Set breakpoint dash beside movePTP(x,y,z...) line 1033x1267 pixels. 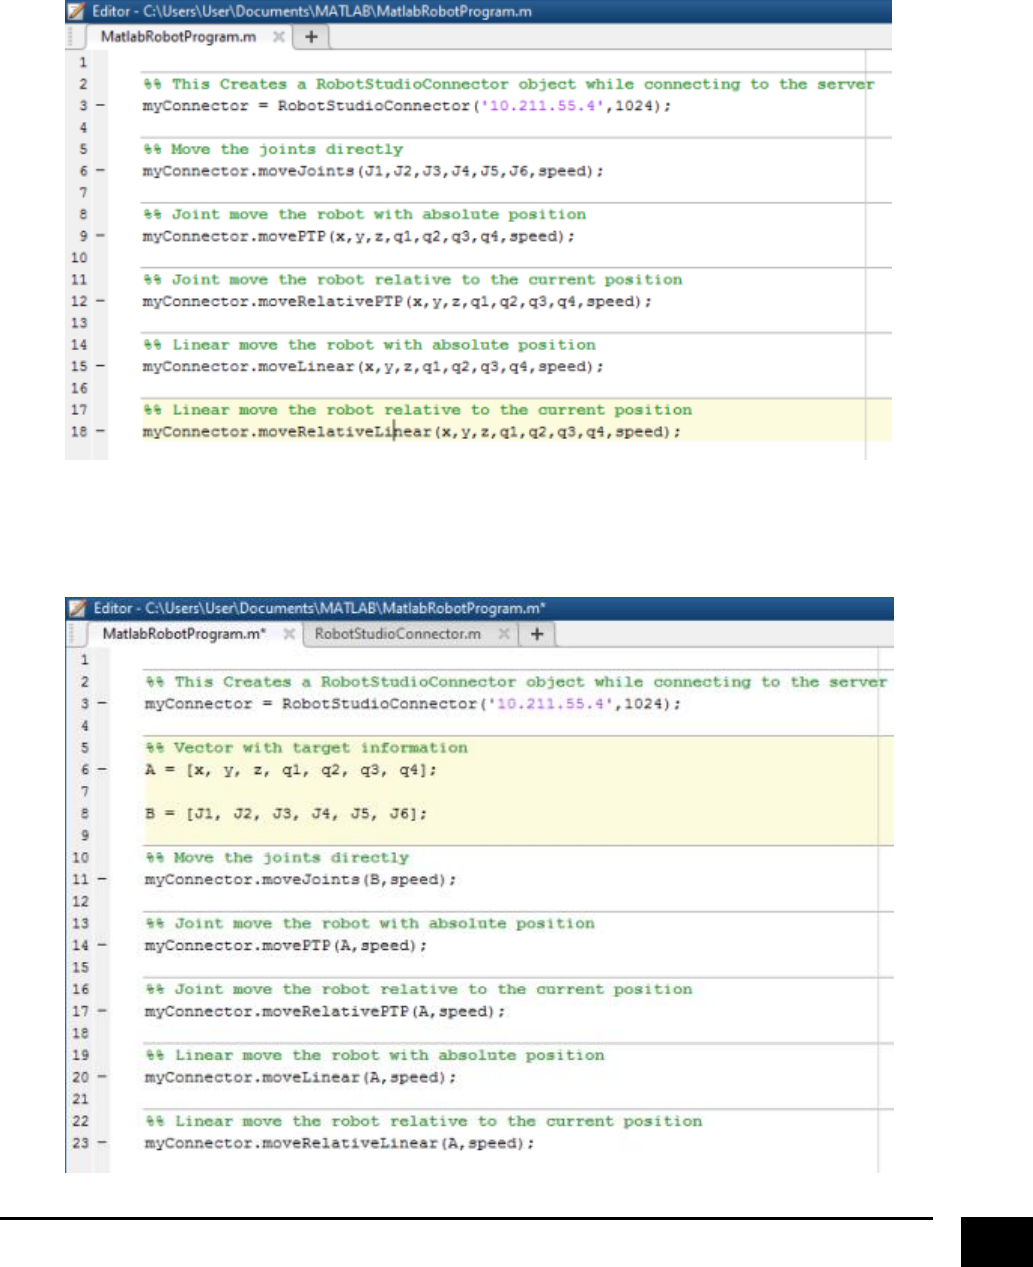pos(100,237)
